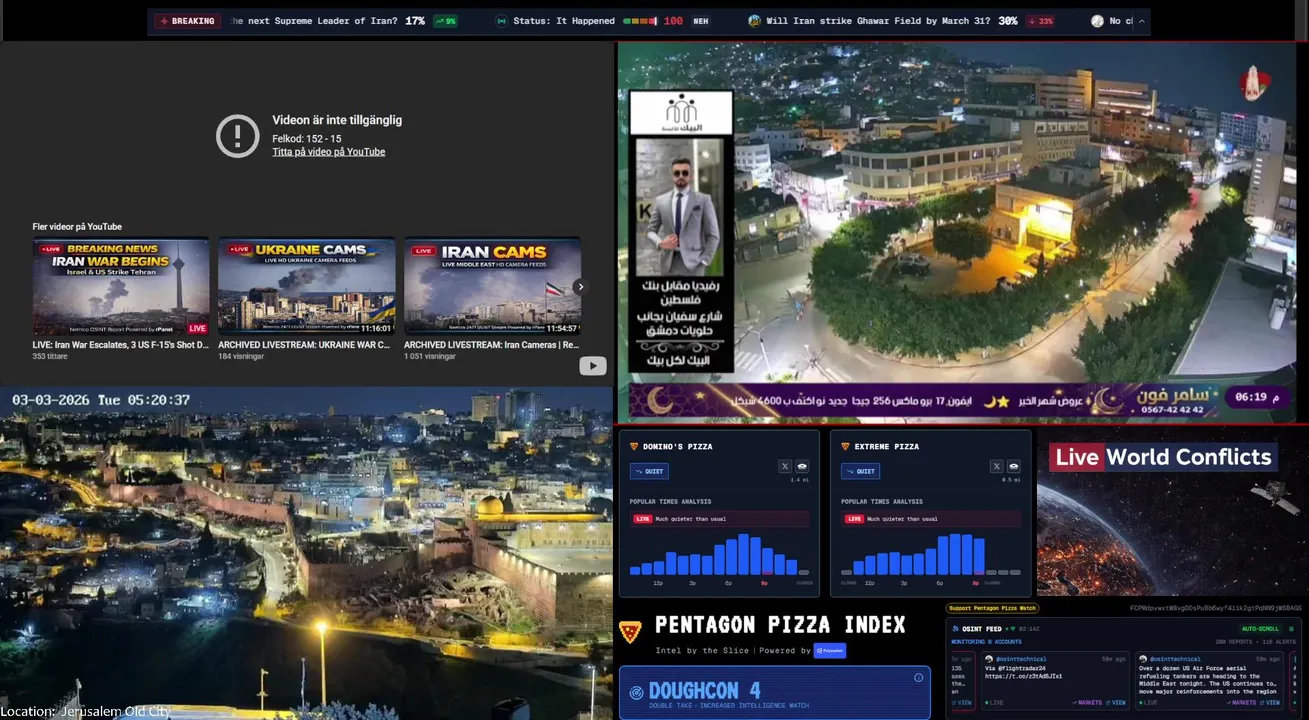
Task: Click 'MONITORING 6 ACCOUNTS' label
Action: (987, 642)
